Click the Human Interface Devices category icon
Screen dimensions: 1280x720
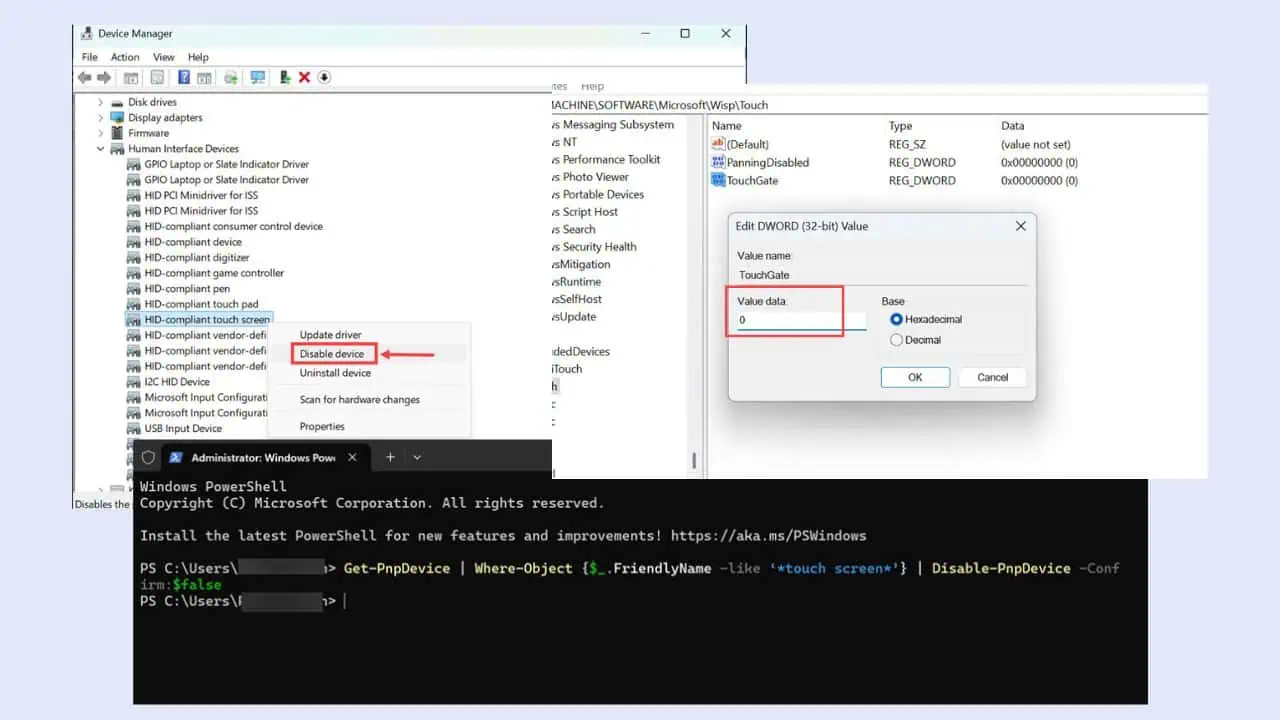(x=118, y=148)
